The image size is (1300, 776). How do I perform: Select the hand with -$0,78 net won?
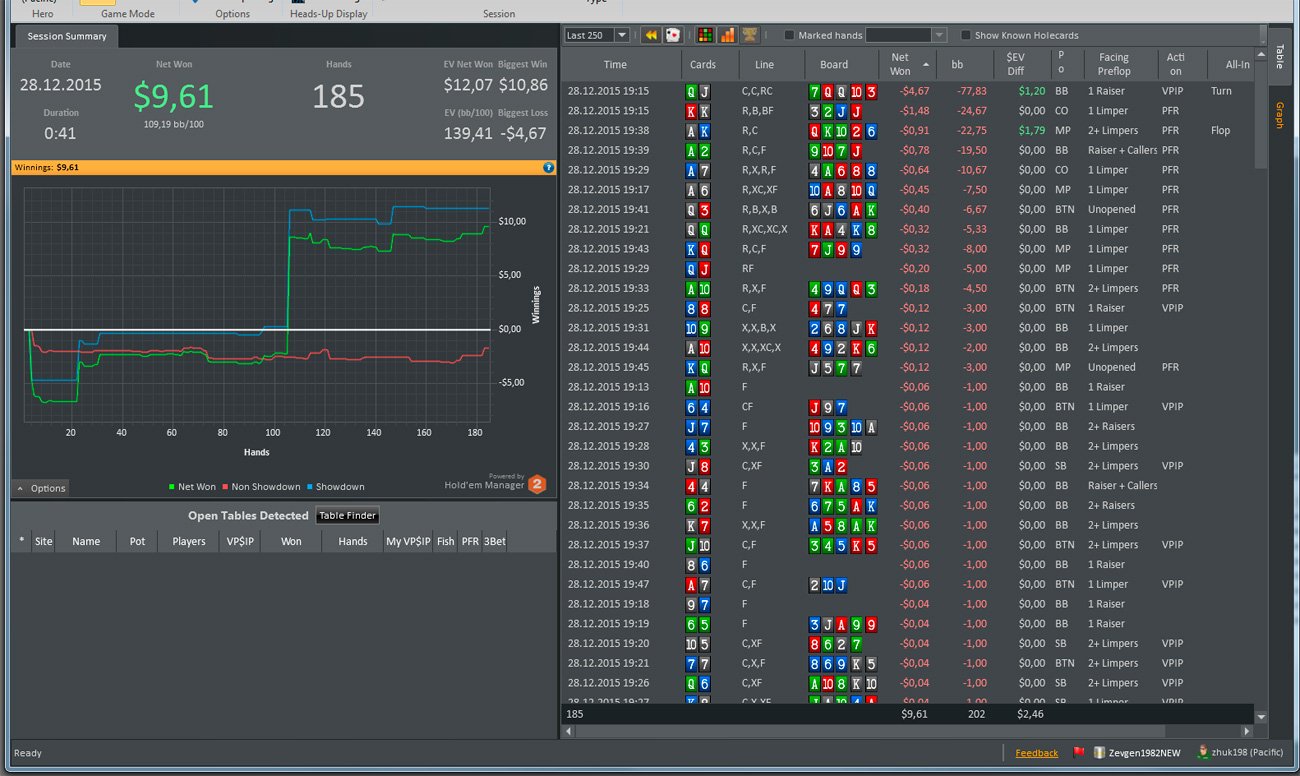tap(908, 150)
